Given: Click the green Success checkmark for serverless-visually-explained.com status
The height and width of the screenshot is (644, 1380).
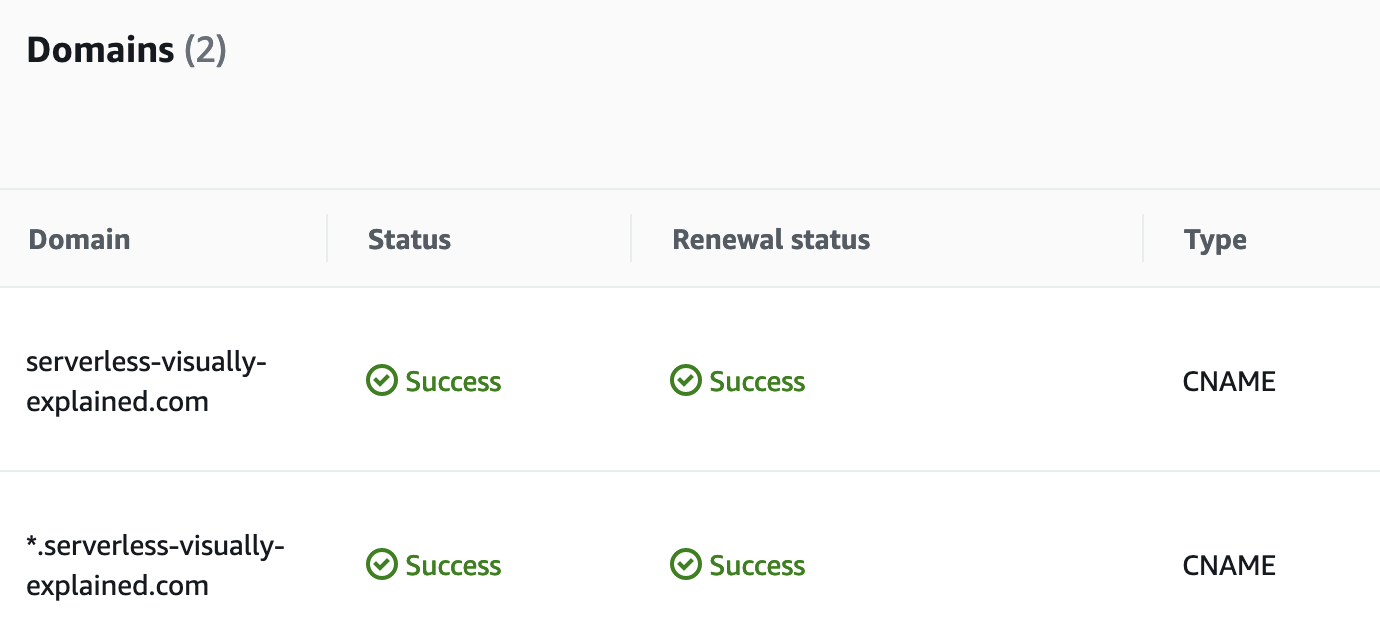Looking at the screenshot, I should coord(382,381).
